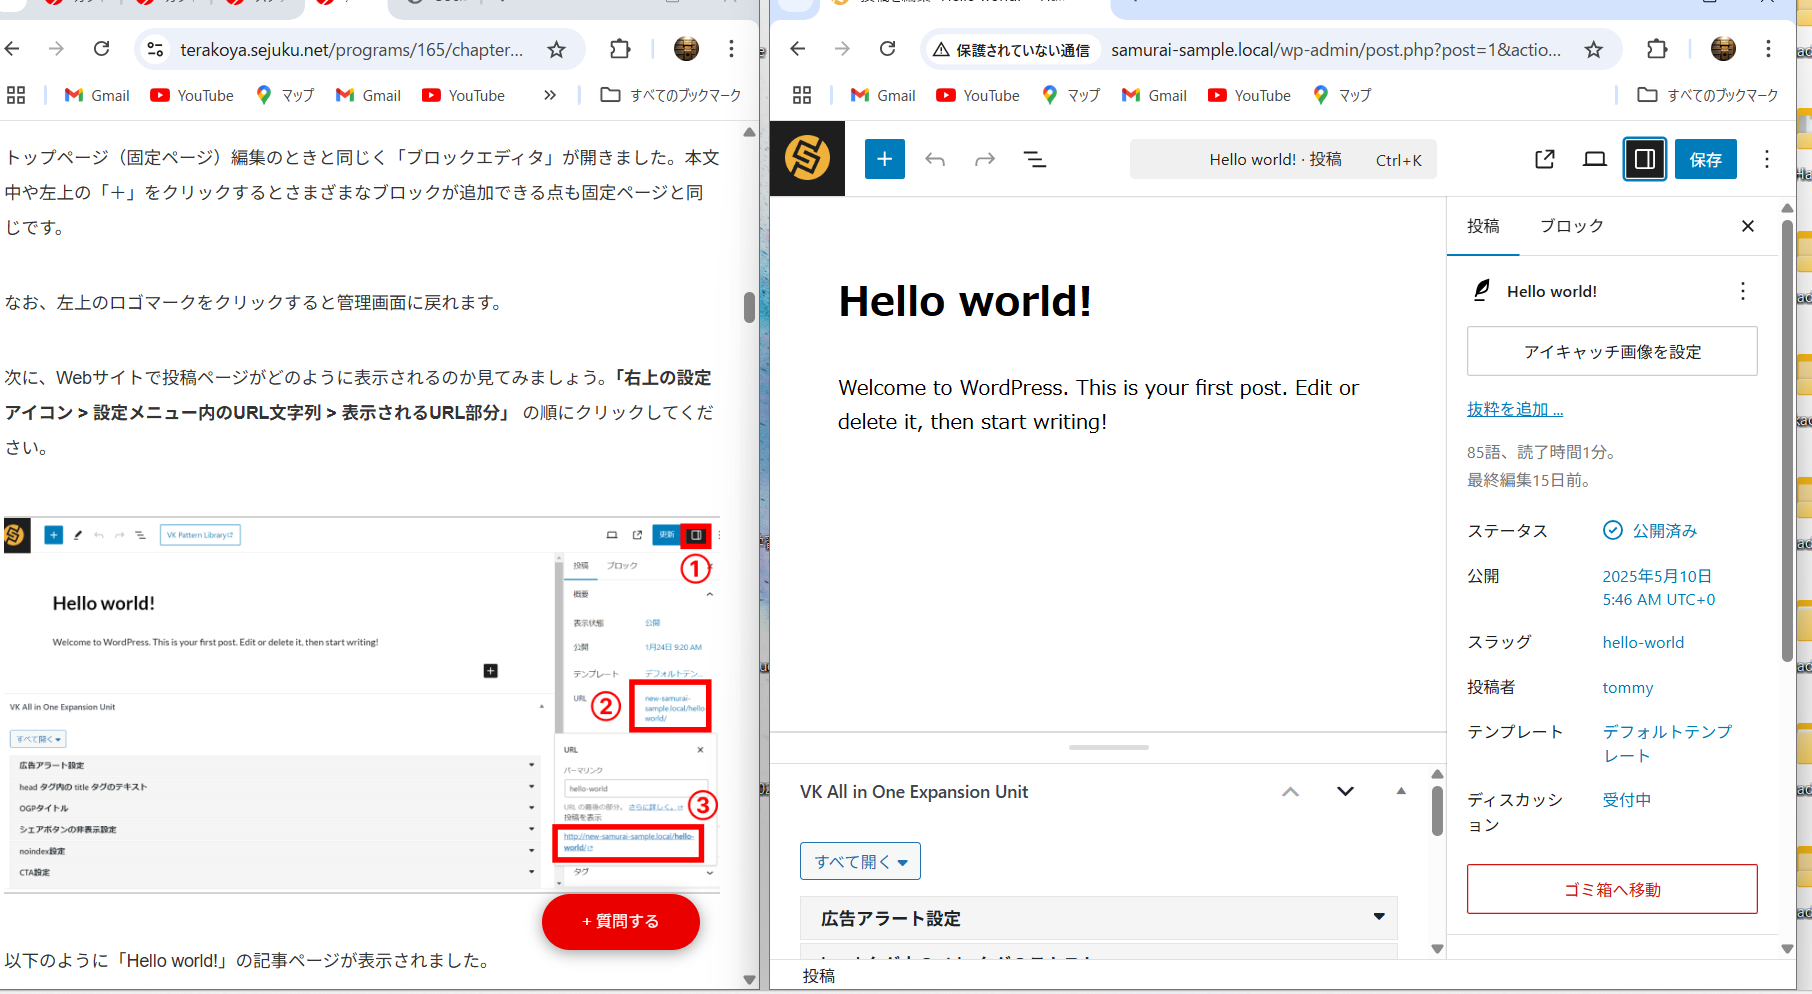
Task: Open extensions puzzle icon in right browser
Action: [1657, 49]
